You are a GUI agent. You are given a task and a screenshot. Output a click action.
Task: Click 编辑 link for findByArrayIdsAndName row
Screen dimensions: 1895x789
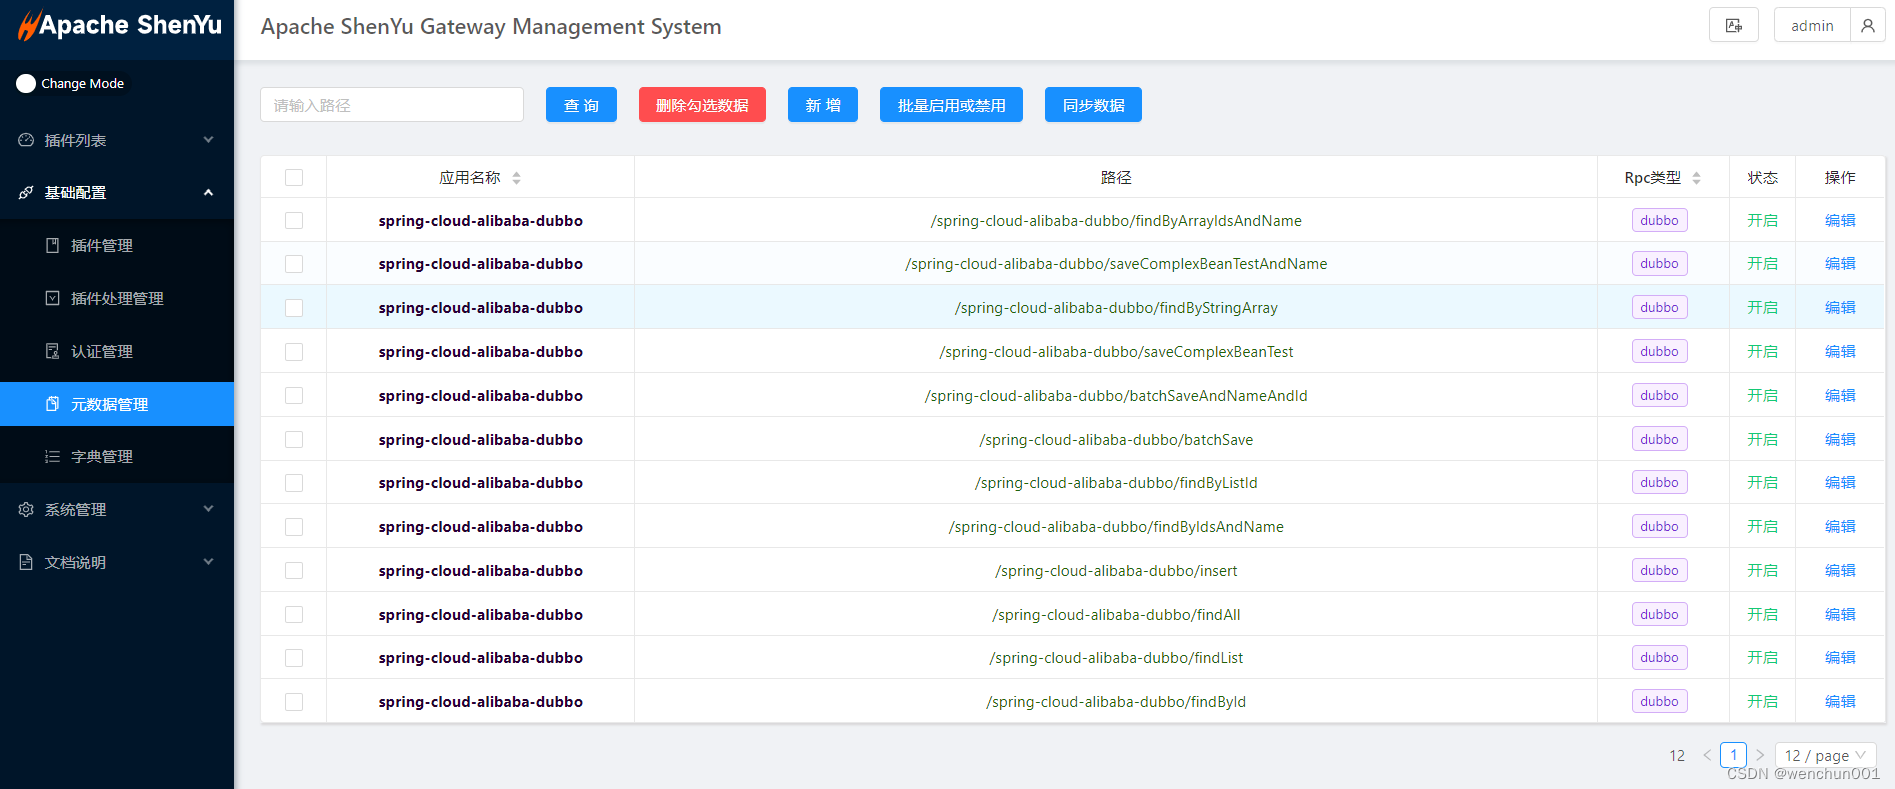point(1840,220)
